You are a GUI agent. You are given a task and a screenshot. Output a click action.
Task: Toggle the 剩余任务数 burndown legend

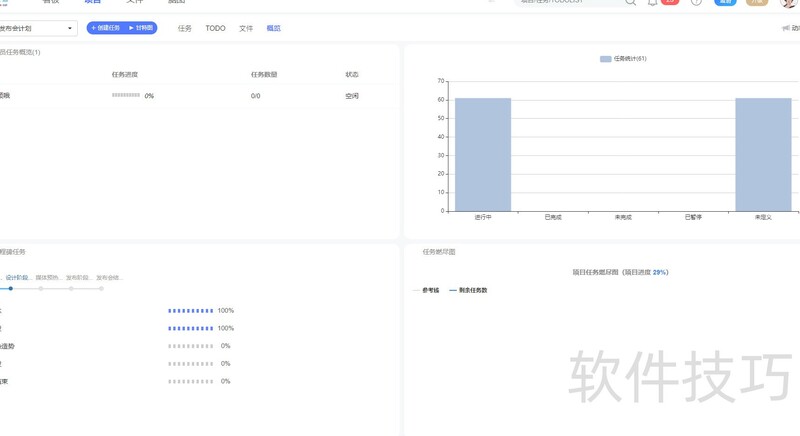point(468,290)
